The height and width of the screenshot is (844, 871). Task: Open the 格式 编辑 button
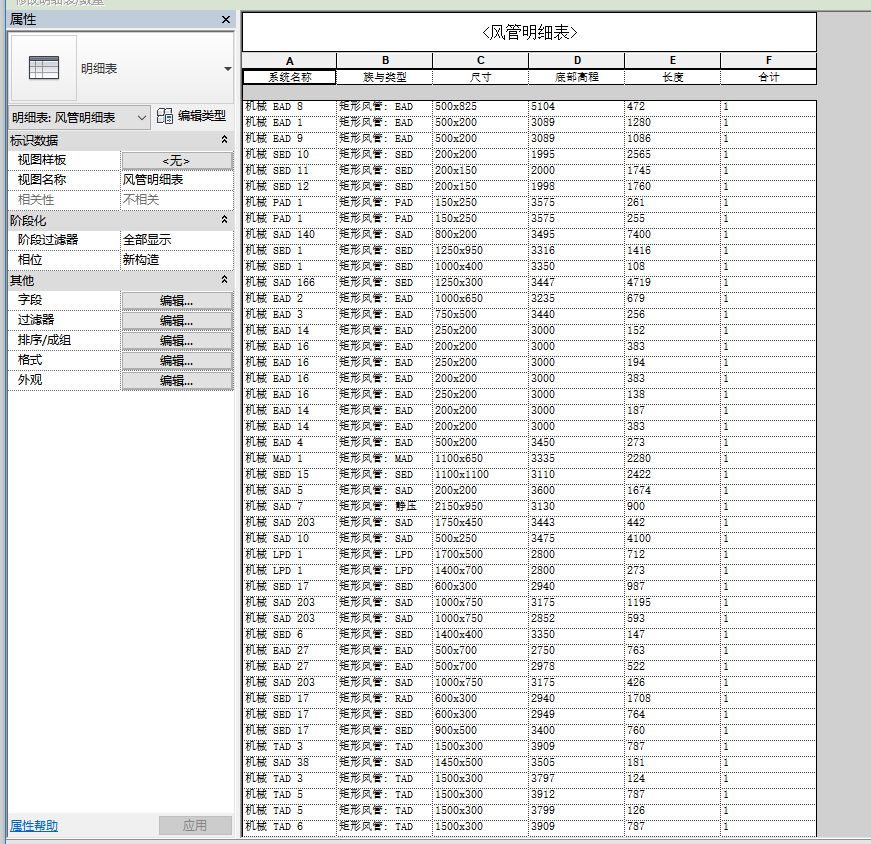pyautogui.click(x=177, y=361)
